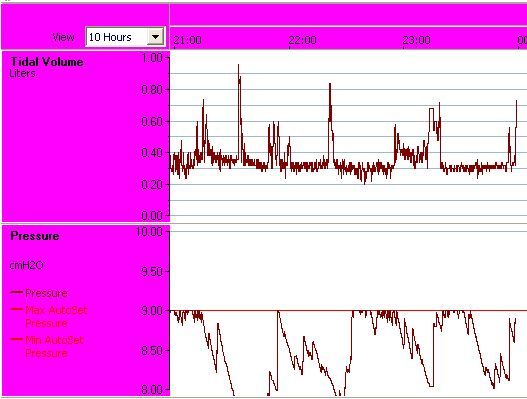527x399 pixels.
Task: Click the Liters unit label
Action: pos(23,74)
